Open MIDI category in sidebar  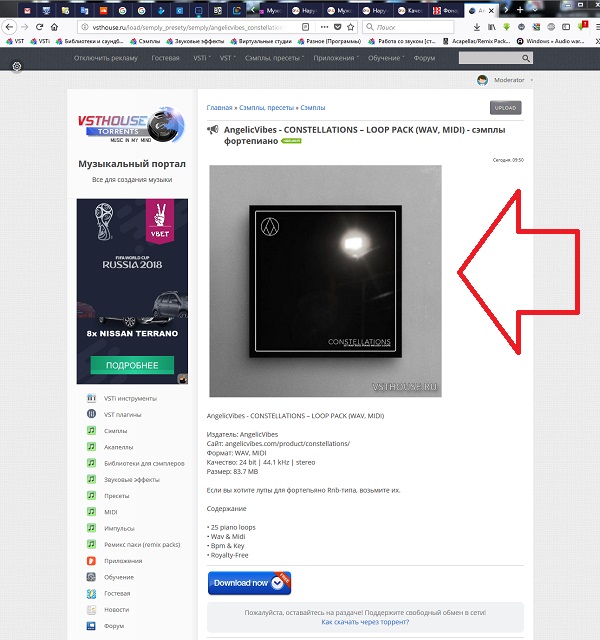pyautogui.click(x=111, y=512)
